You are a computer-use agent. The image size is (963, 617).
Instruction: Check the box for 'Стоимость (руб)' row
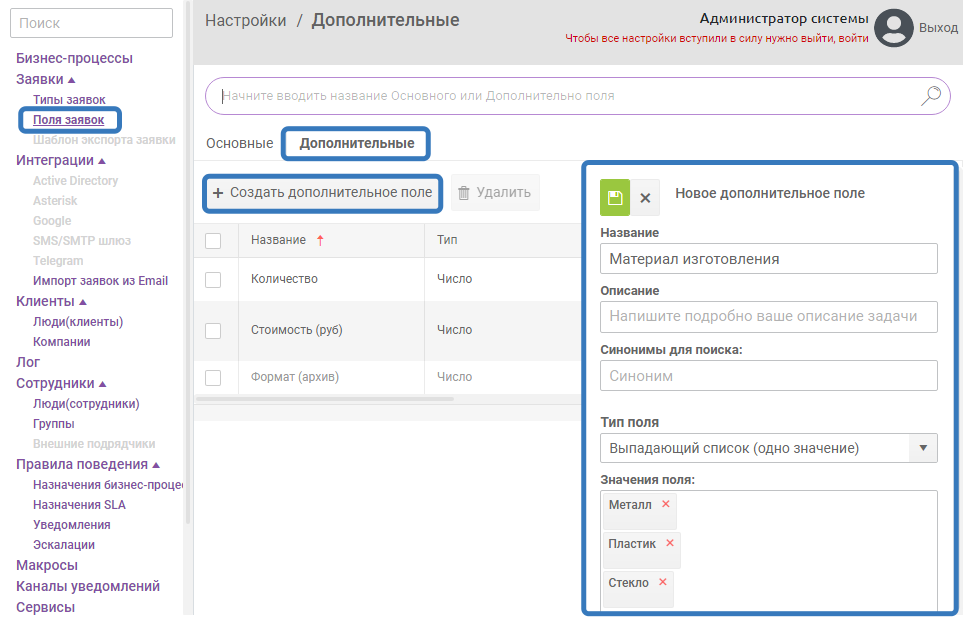pyautogui.click(x=213, y=330)
